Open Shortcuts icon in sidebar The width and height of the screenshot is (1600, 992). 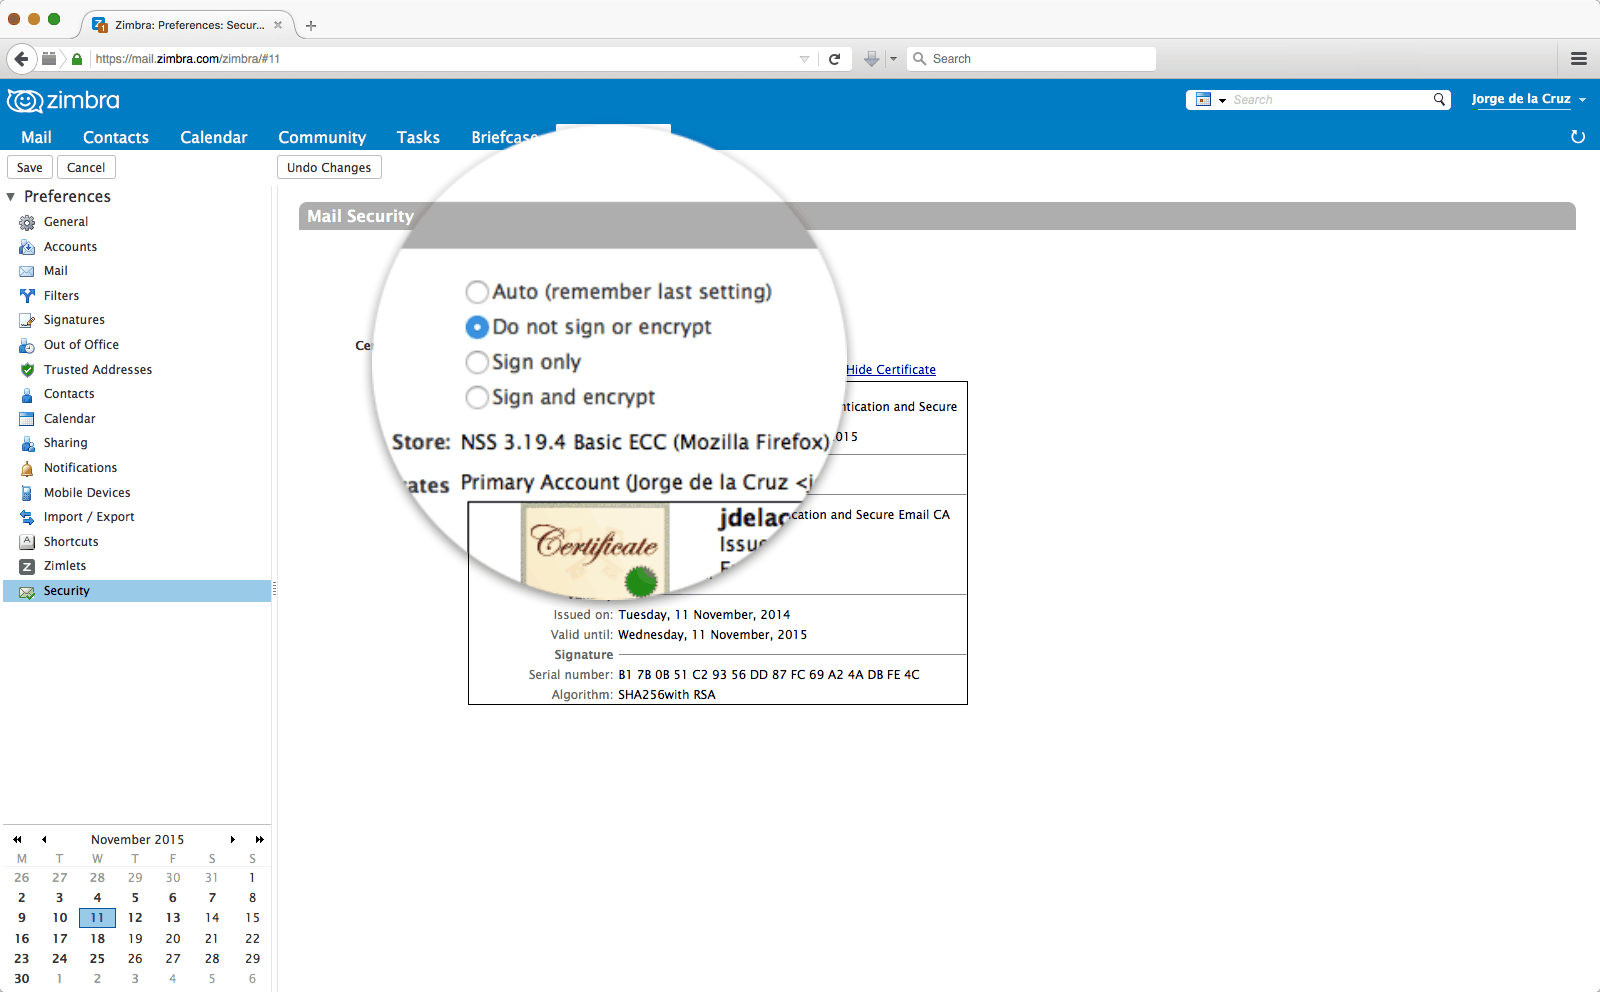(27, 542)
